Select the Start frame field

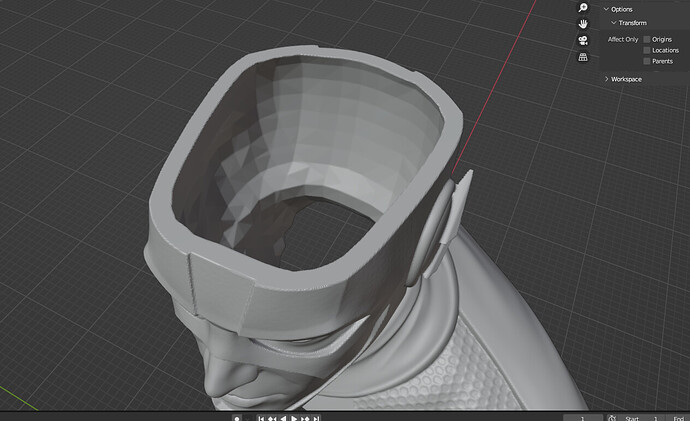(641, 418)
